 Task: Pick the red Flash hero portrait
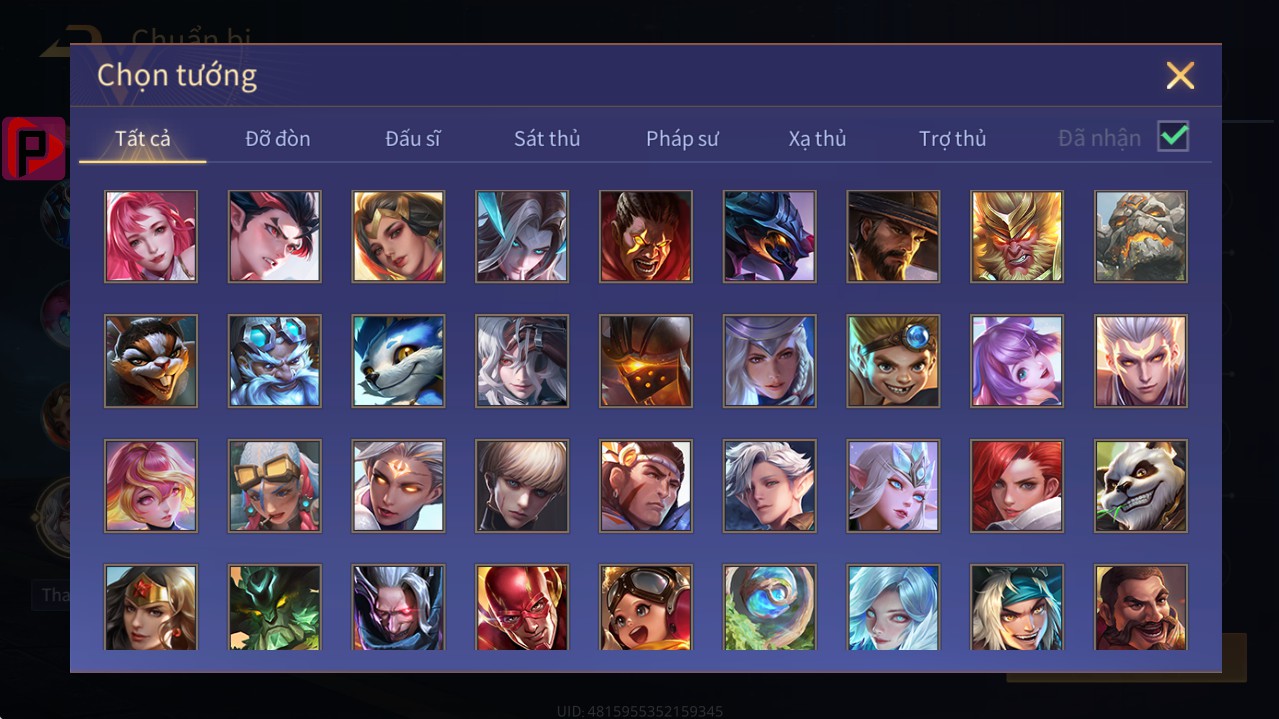522,608
